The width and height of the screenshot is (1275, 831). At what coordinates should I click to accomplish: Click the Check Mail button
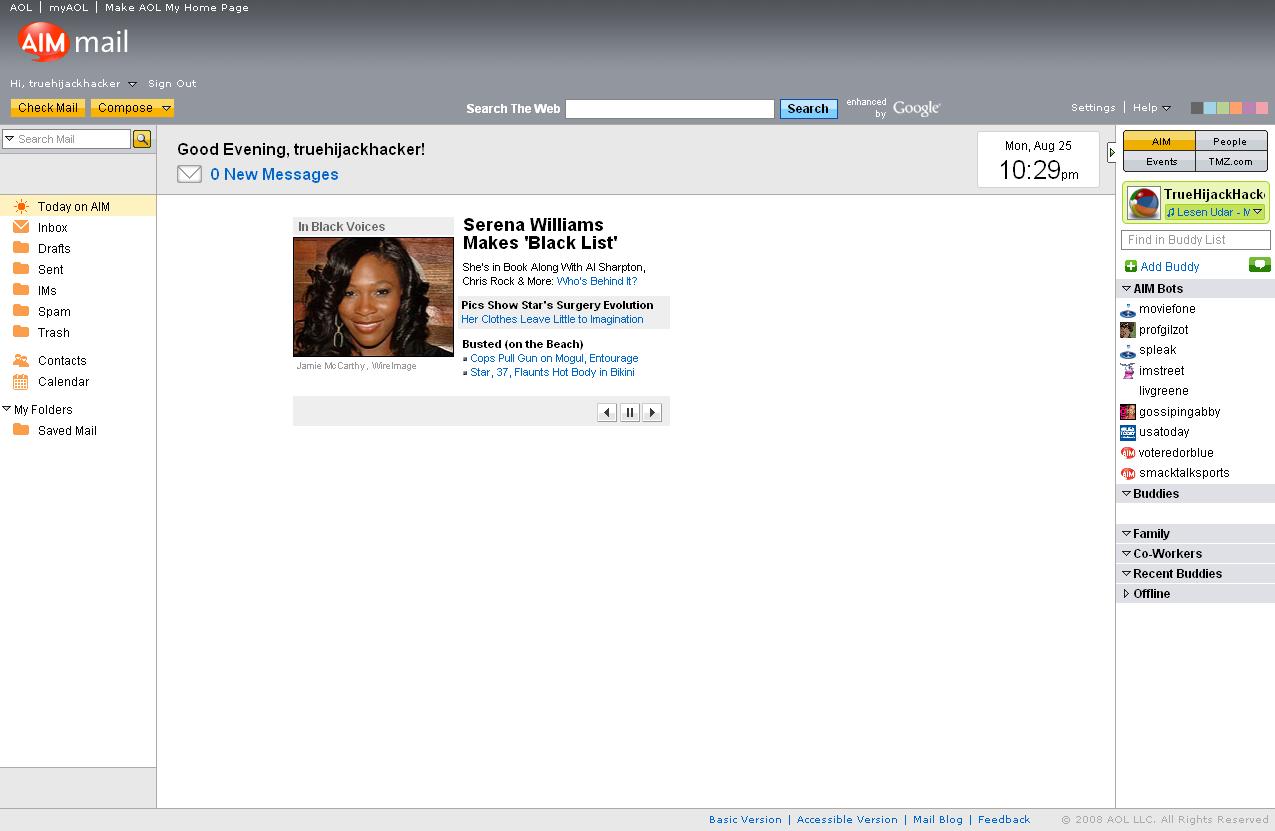[x=48, y=108]
